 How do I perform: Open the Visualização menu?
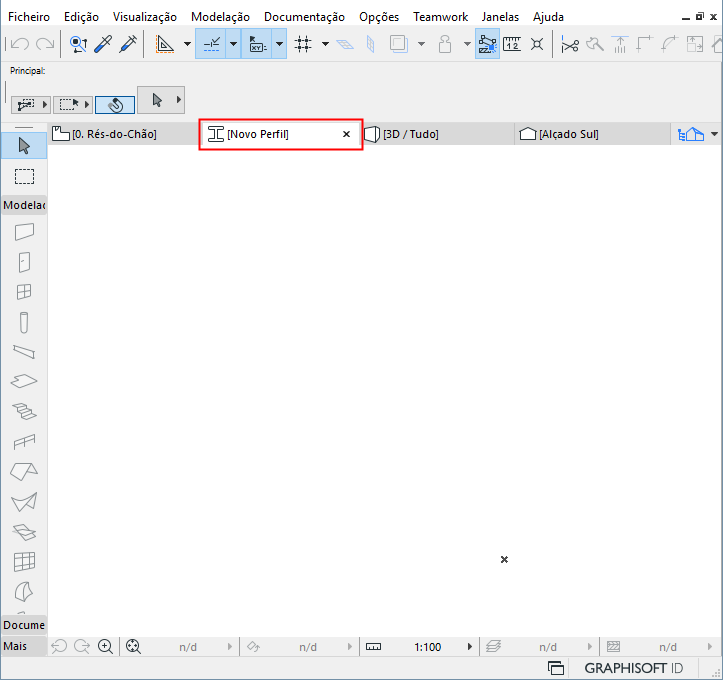coord(145,17)
